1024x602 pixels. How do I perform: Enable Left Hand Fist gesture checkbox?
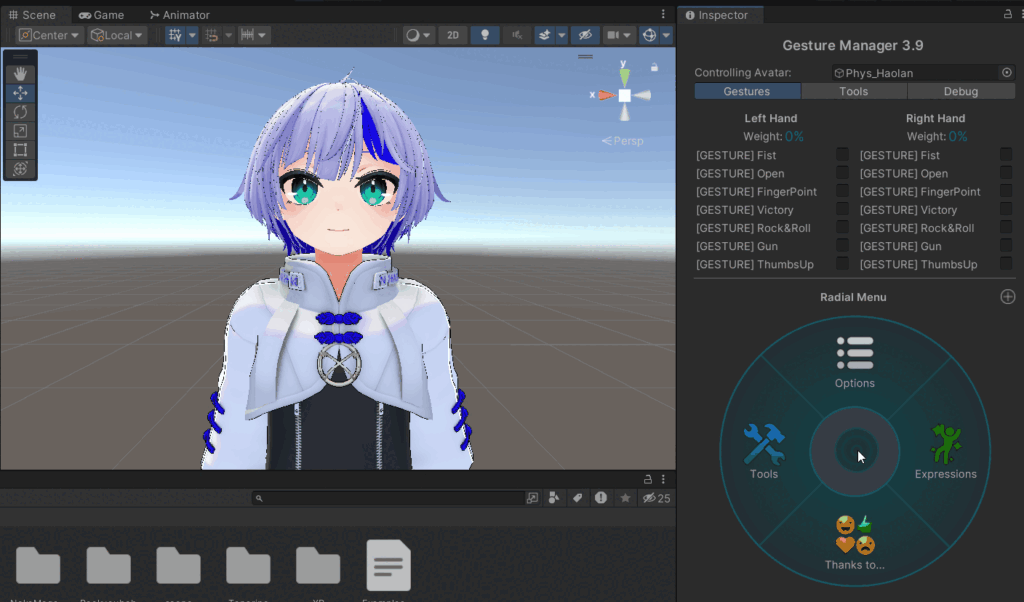(842, 155)
